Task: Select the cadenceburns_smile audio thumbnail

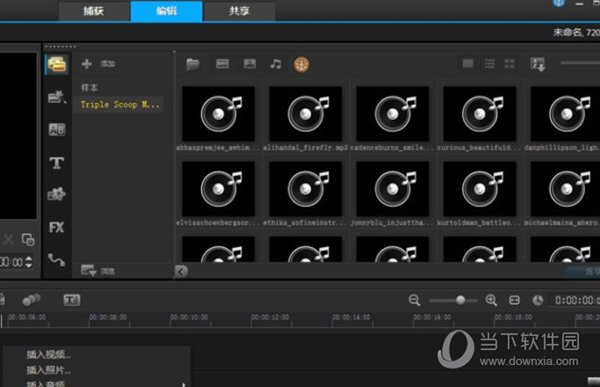Action: (x=393, y=114)
